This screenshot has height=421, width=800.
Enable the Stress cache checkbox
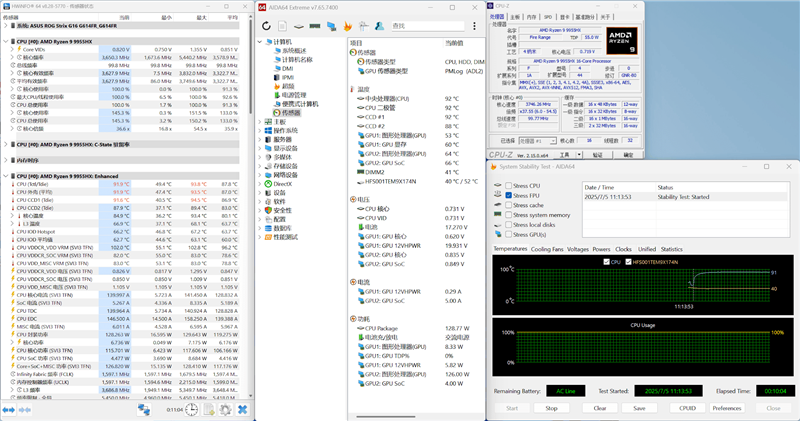click(509, 205)
